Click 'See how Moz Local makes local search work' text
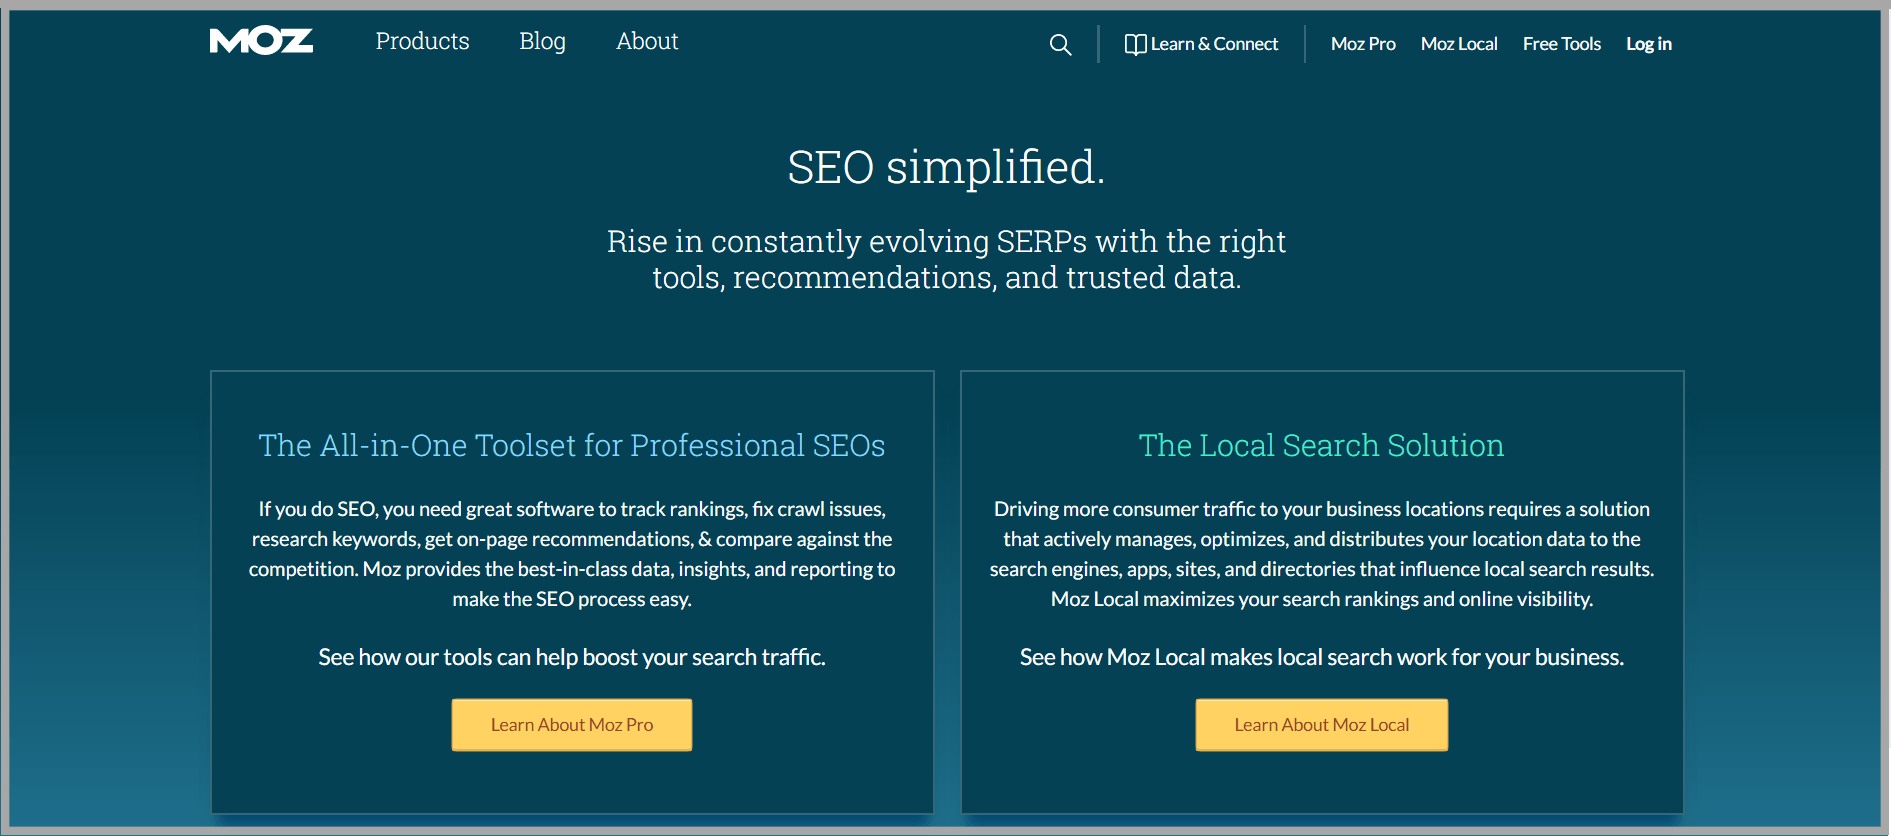The width and height of the screenshot is (1891, 836). click(x=1322, y=657)
